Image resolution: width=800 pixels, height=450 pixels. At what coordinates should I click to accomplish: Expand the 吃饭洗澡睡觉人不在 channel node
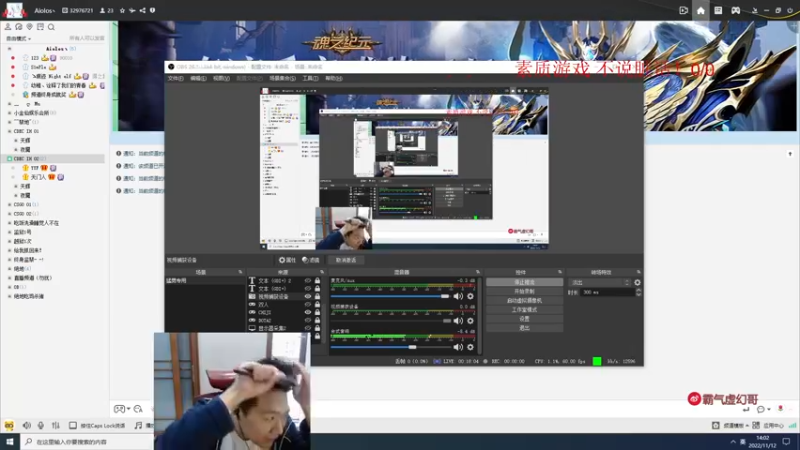9,223
